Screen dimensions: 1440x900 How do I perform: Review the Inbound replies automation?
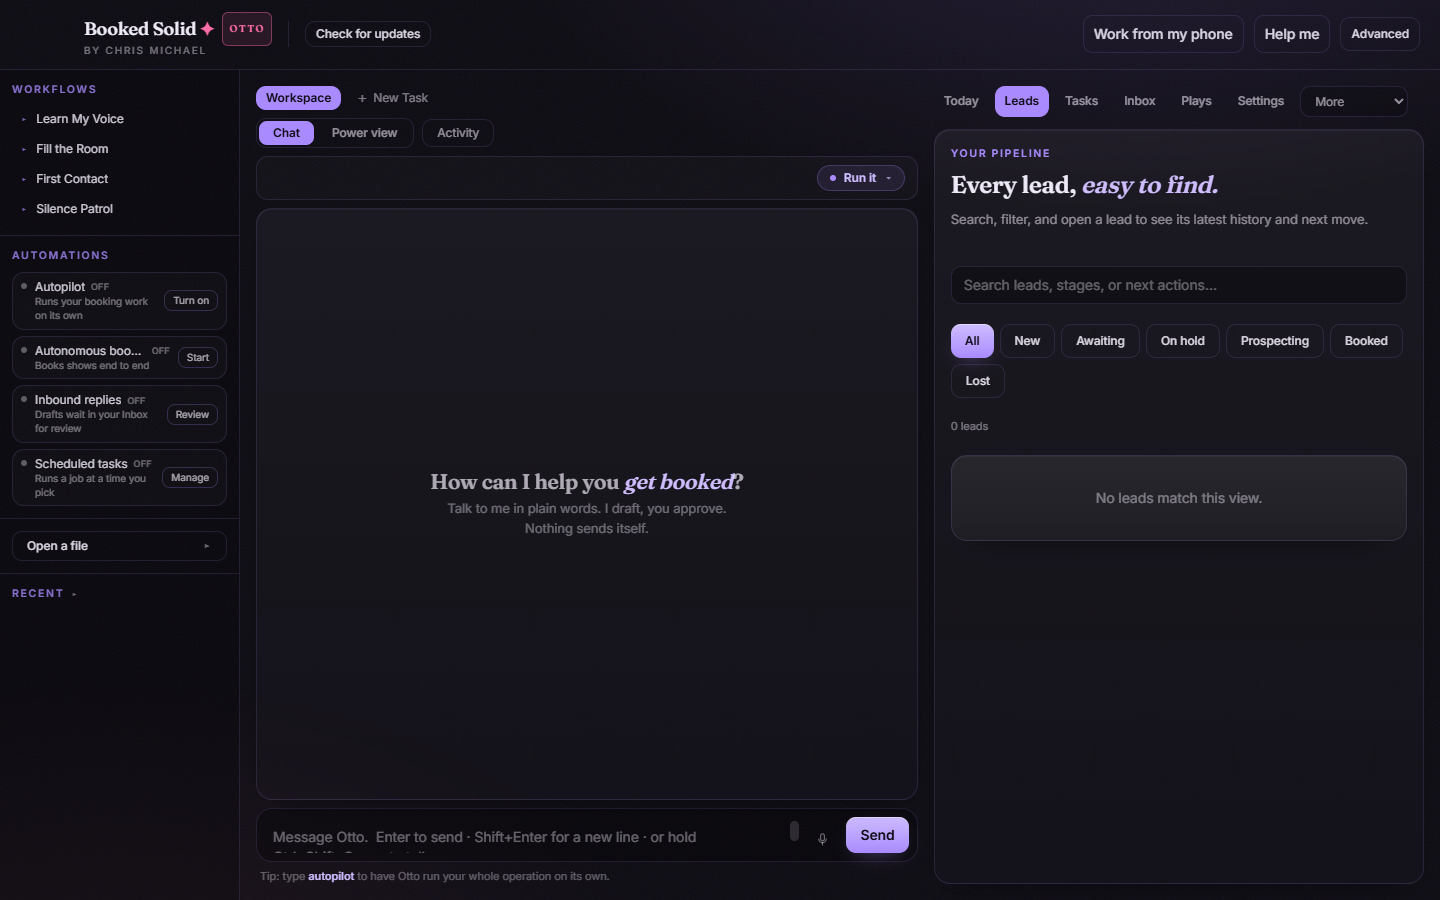[x=192, y=415]
